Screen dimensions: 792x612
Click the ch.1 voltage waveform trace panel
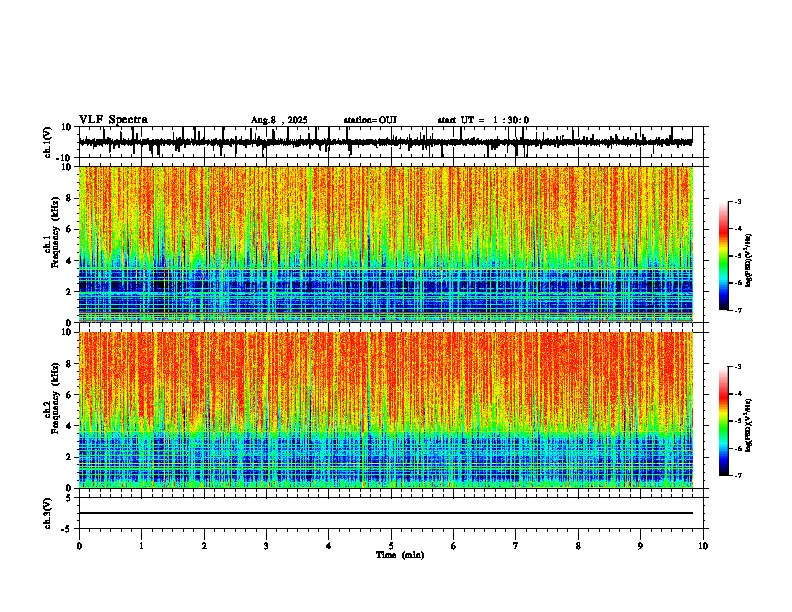391,142
